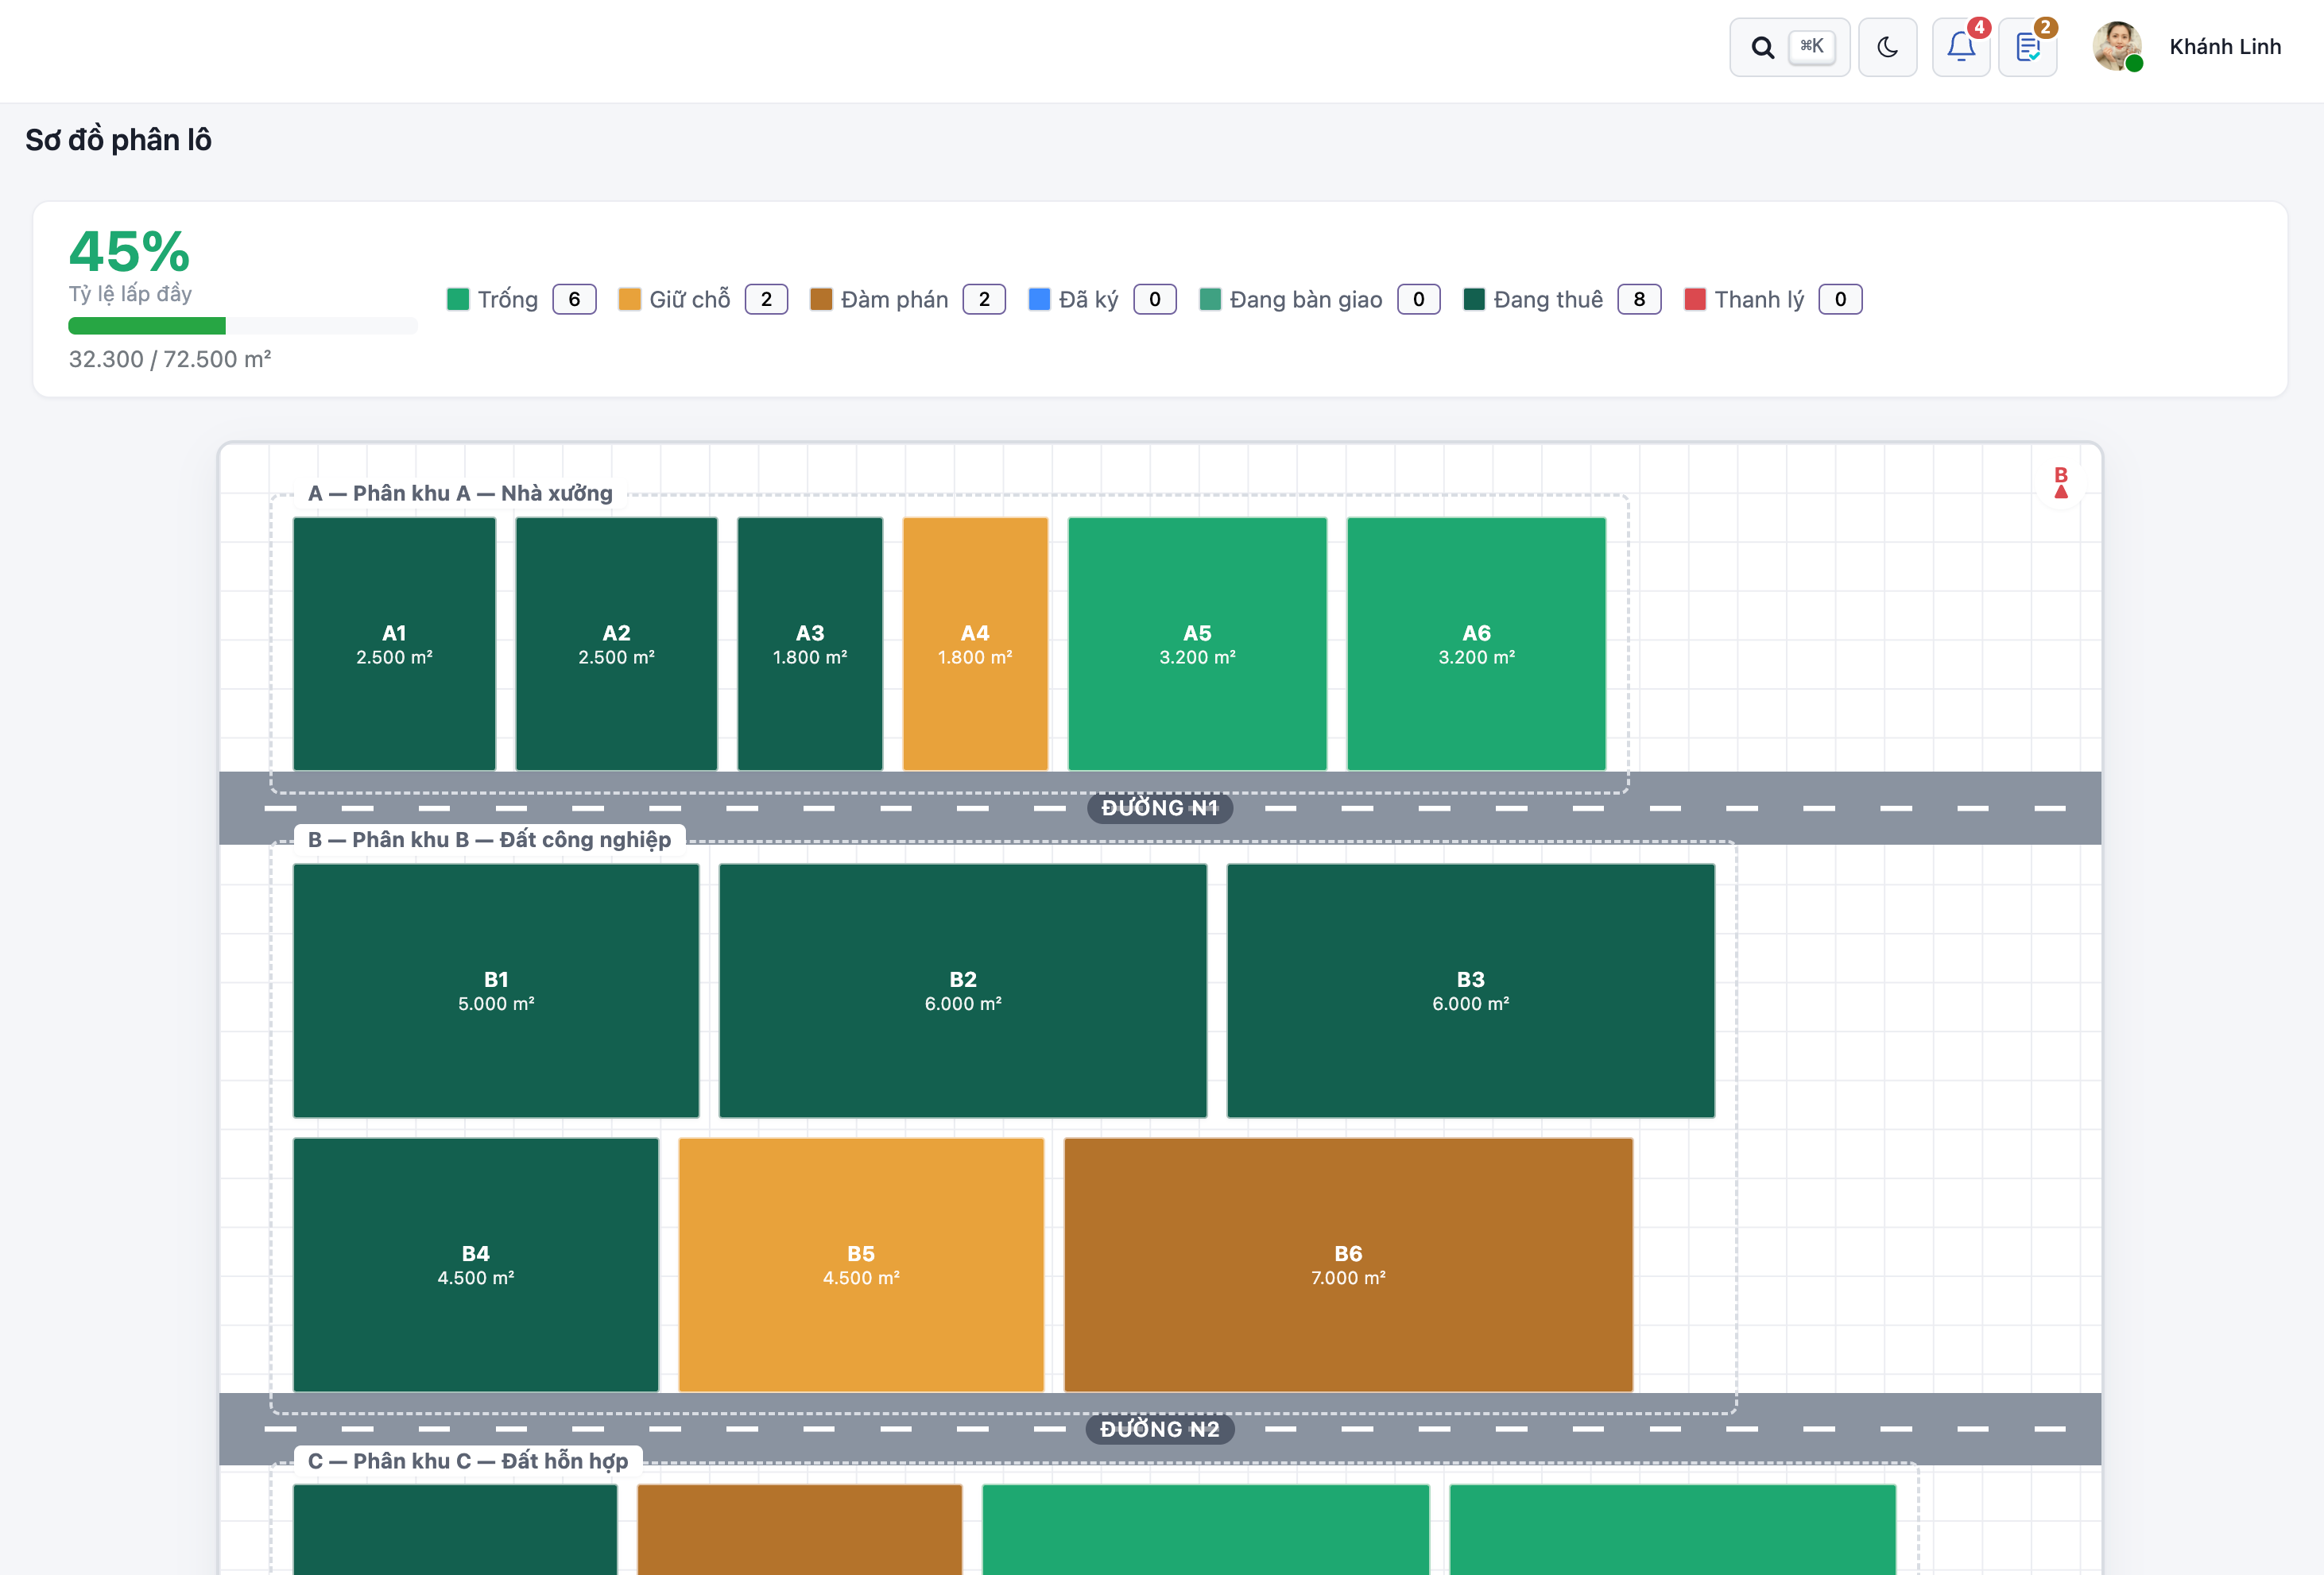Click the Phân khu C — Đất hỗn hợp label
Image resolution: width=2324 pixels, height=1575 pixels.
point(468,1461)
